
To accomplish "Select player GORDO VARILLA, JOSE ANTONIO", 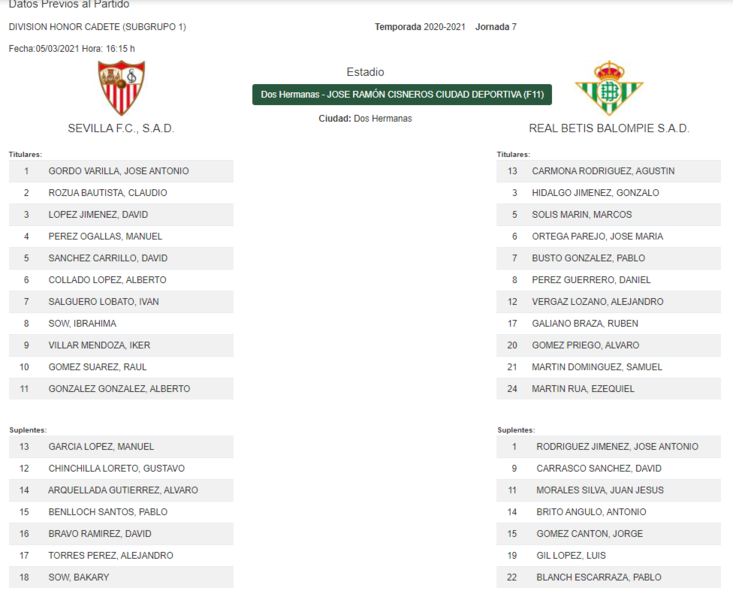I will 121,171.
